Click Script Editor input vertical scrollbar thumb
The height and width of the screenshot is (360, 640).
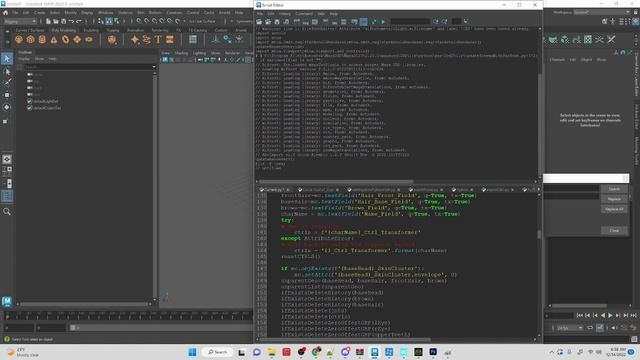pos(539,234)
